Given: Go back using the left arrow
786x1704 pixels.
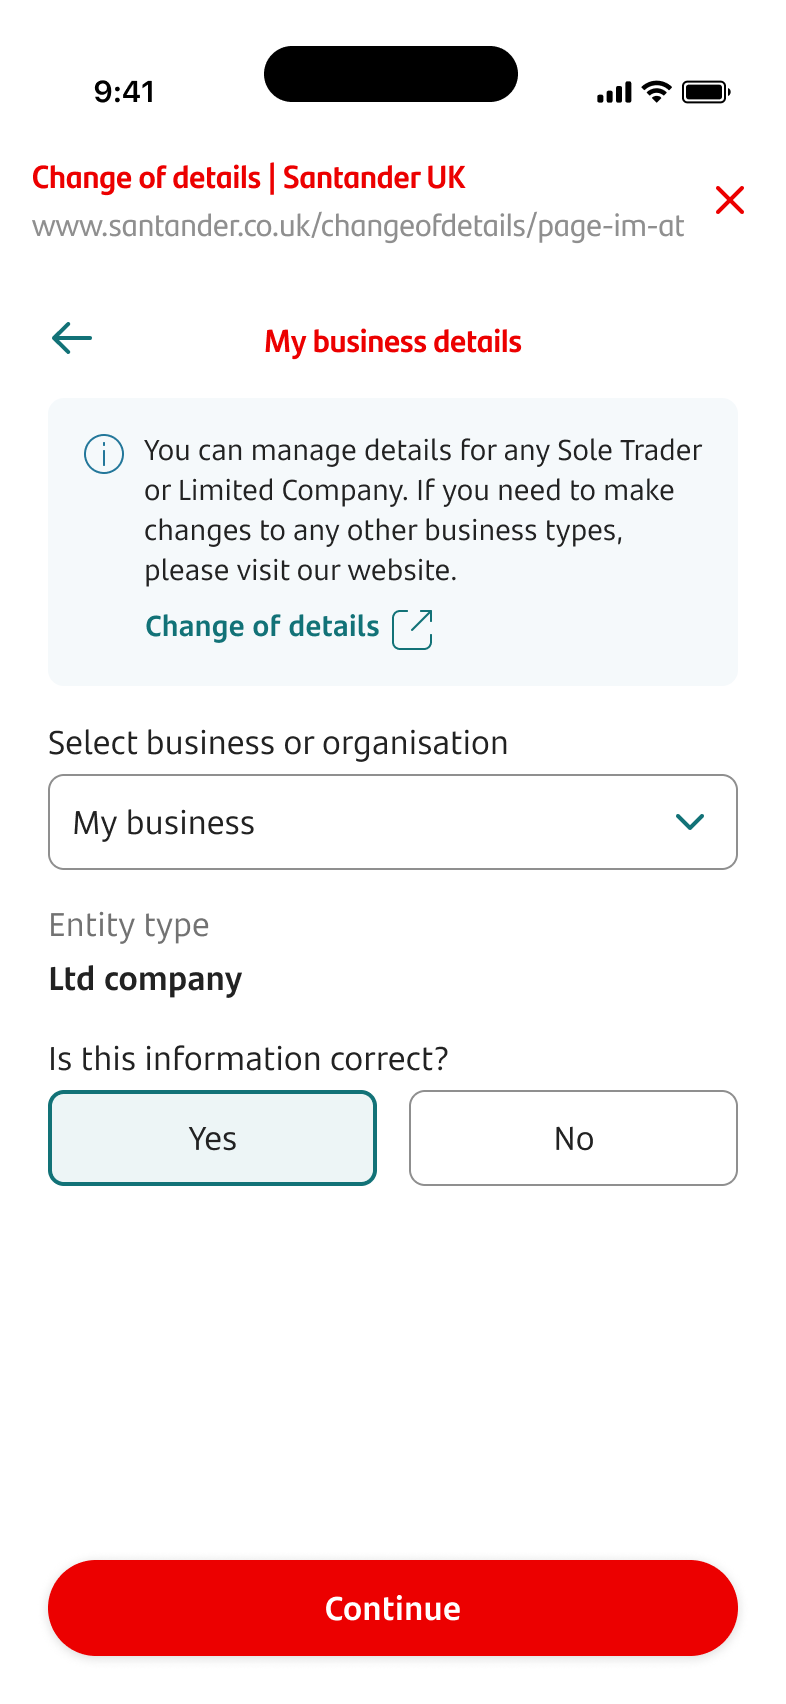Looking at the screenshot, I should (x=72, y=338).
